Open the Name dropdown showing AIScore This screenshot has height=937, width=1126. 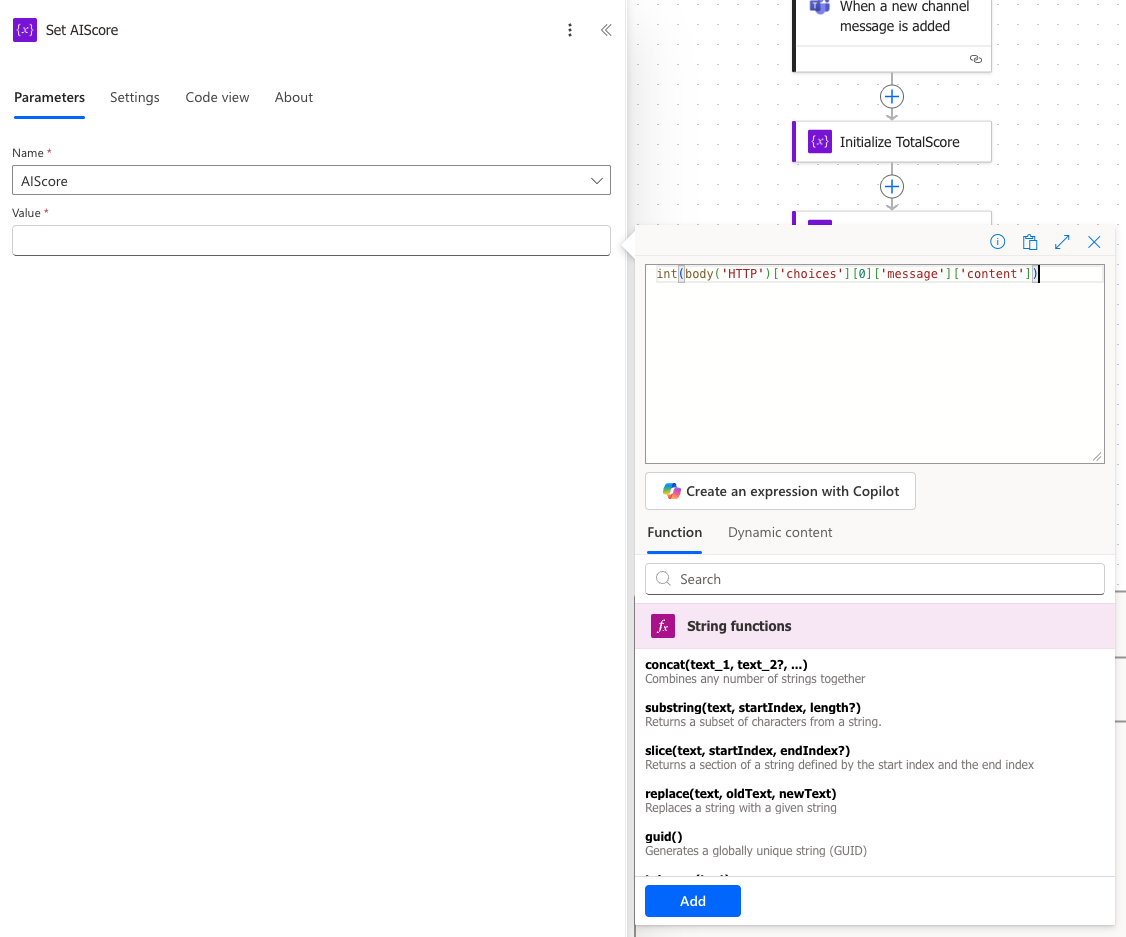point(311,181)
